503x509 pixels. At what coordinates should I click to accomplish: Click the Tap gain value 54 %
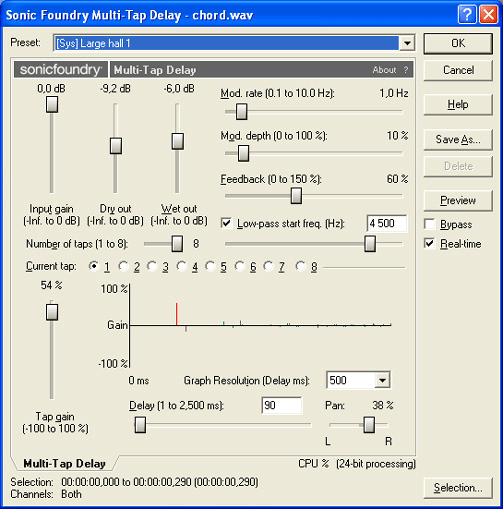click(x=51, y=285)
